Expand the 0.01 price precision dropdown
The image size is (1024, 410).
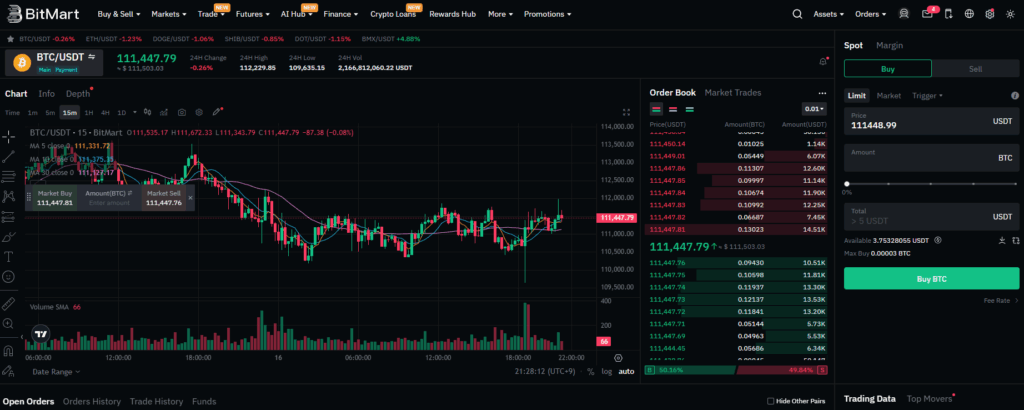tap(815, 108)
